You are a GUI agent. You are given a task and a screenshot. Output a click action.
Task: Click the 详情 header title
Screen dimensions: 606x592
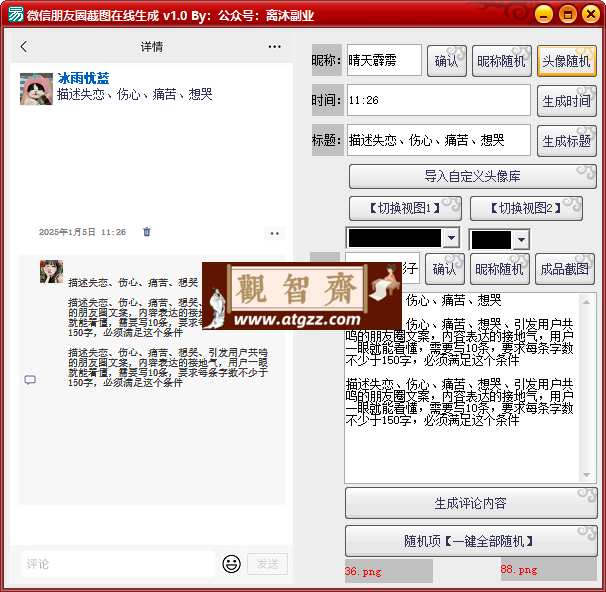coord(152,47)
